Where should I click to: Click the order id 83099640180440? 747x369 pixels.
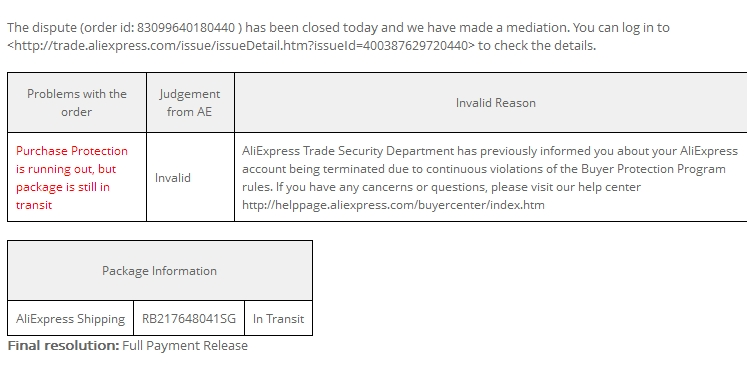click(x=186, y=28)
